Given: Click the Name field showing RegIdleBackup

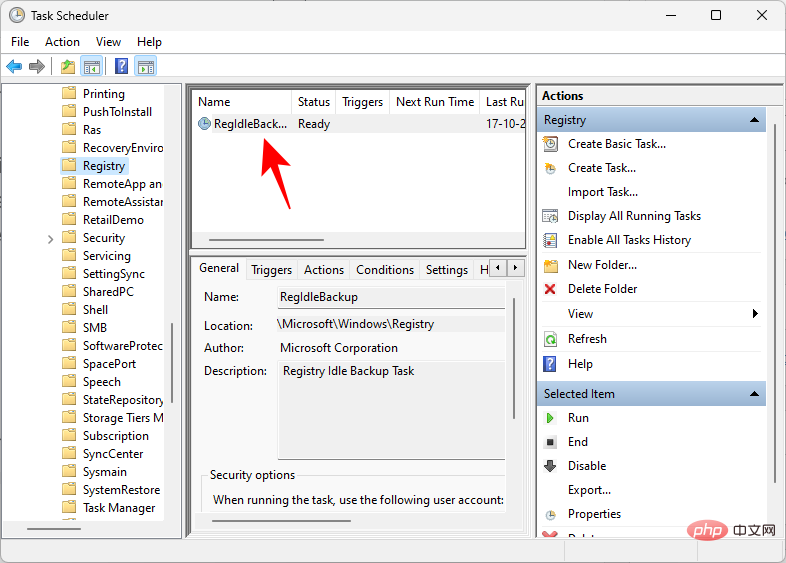Looking at the screenshot, I should pyautogui.click(x=391, y=297).
